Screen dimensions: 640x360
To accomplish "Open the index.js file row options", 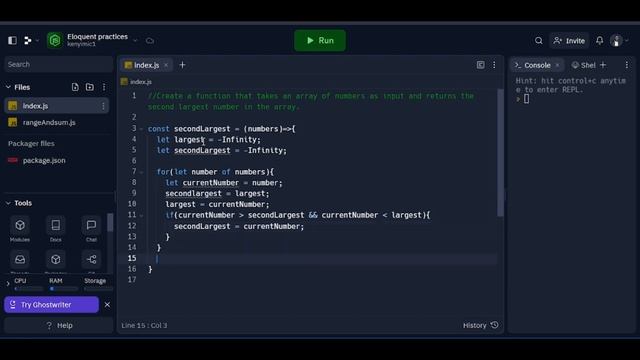I will click(x=103, y=106).
